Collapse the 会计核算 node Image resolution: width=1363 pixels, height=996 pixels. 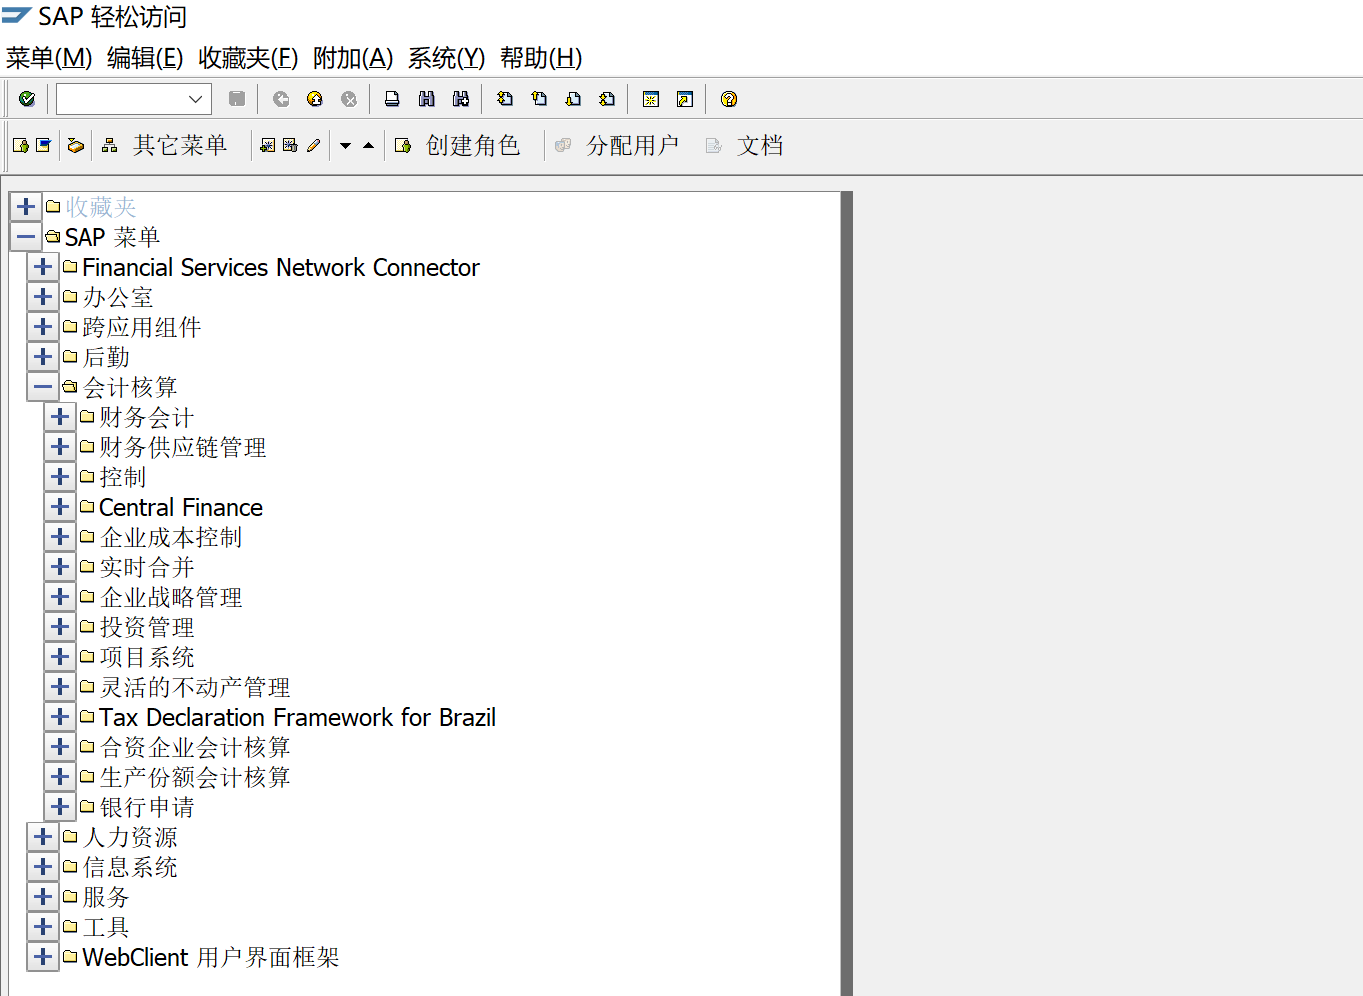43,387
